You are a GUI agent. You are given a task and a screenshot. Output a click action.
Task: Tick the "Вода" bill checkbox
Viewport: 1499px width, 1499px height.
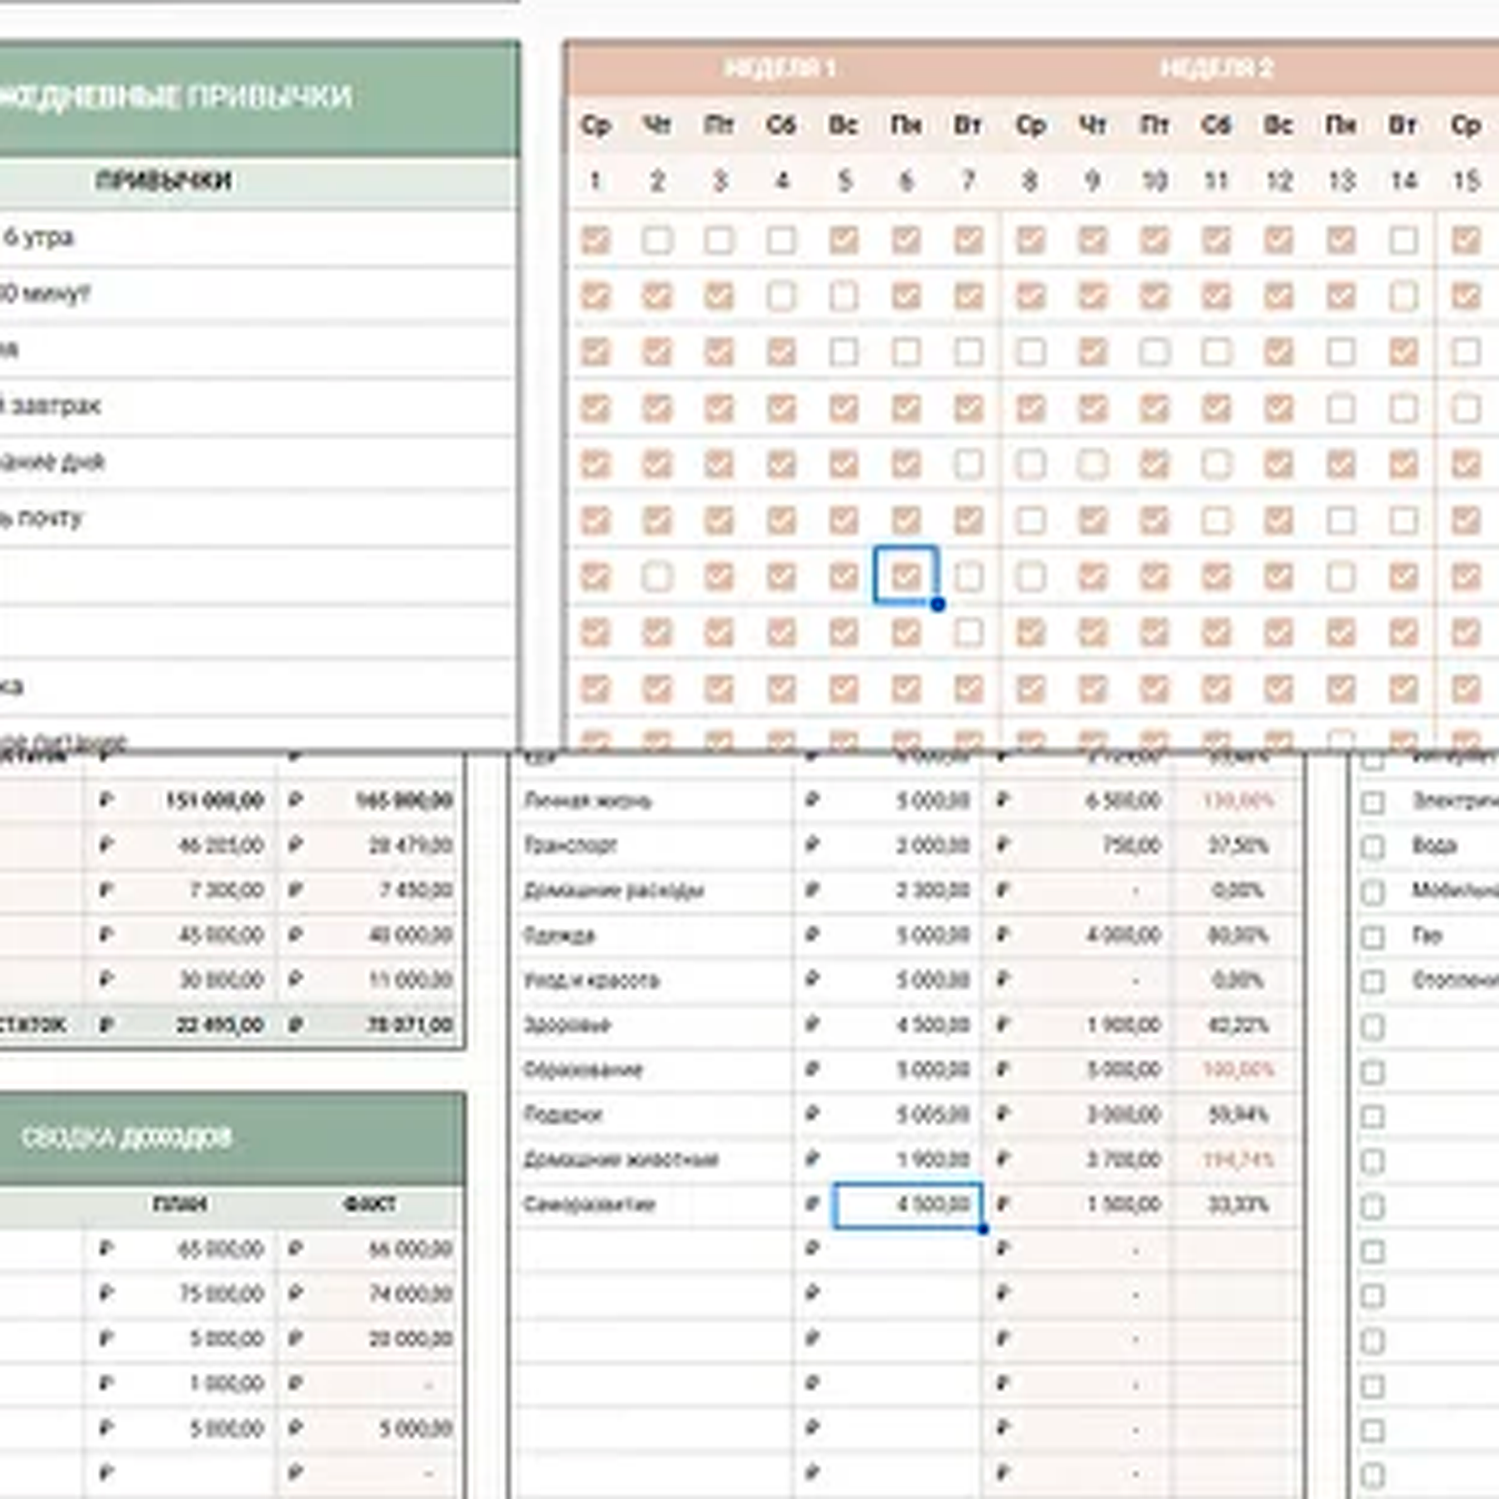1373,847
